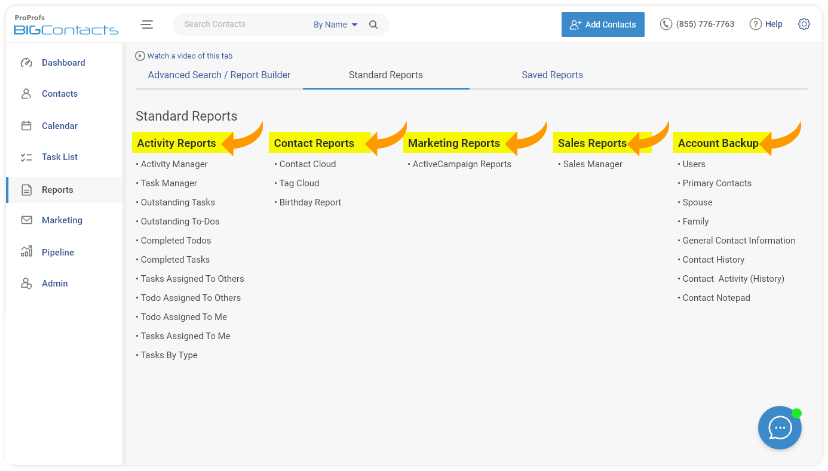Open Tasks Assigned To Others report
The width and height of the screenshot is (828, 471).
[192, 279]
